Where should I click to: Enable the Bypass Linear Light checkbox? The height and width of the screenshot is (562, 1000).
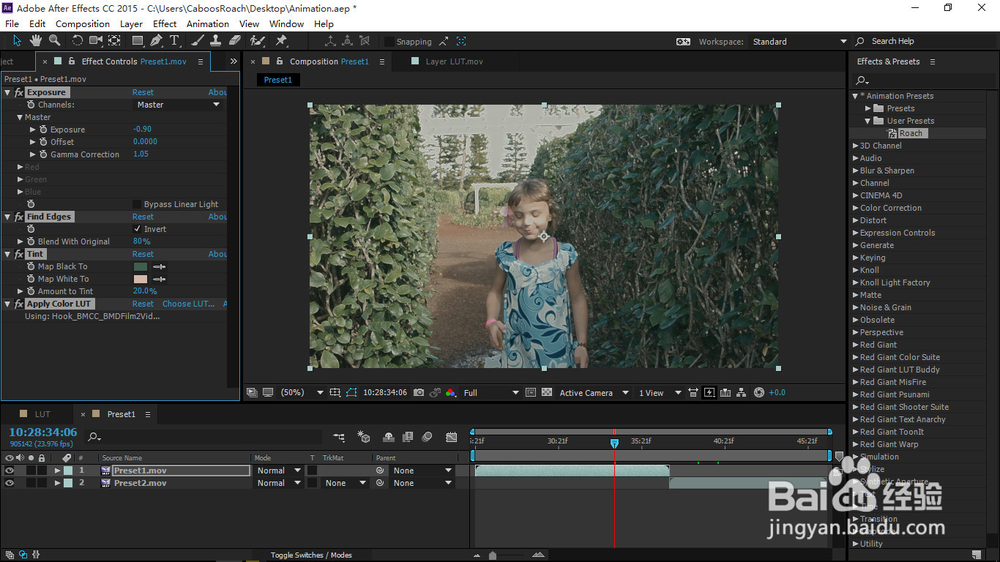(137, 204)
